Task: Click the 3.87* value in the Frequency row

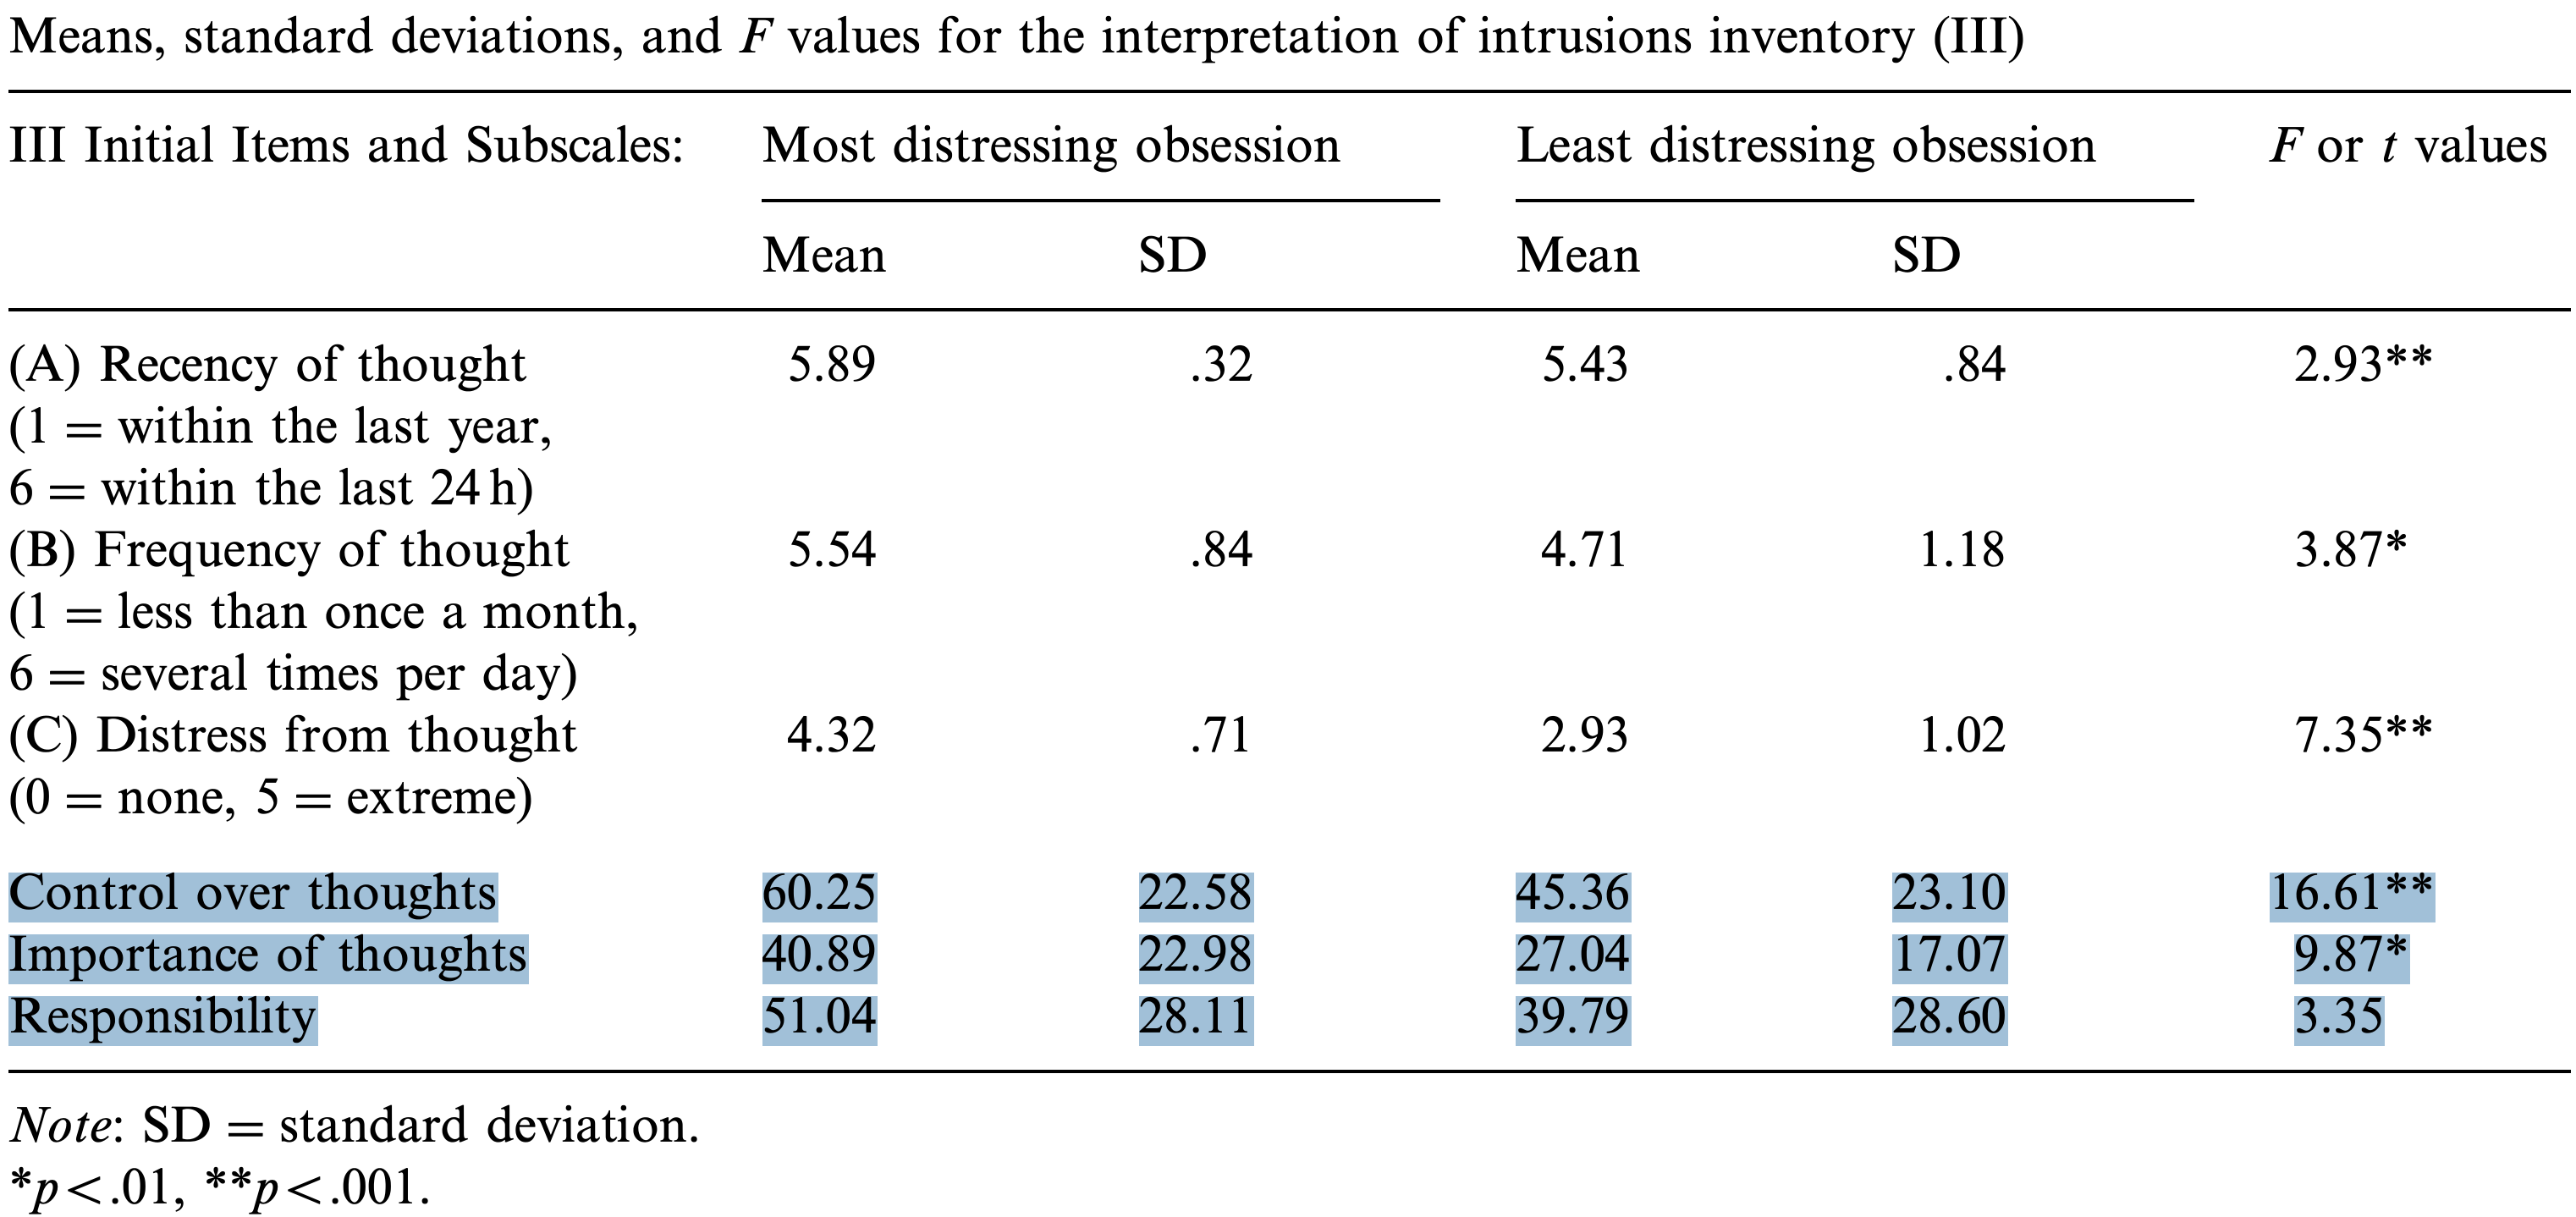Action: click(x=2350, y=550)
